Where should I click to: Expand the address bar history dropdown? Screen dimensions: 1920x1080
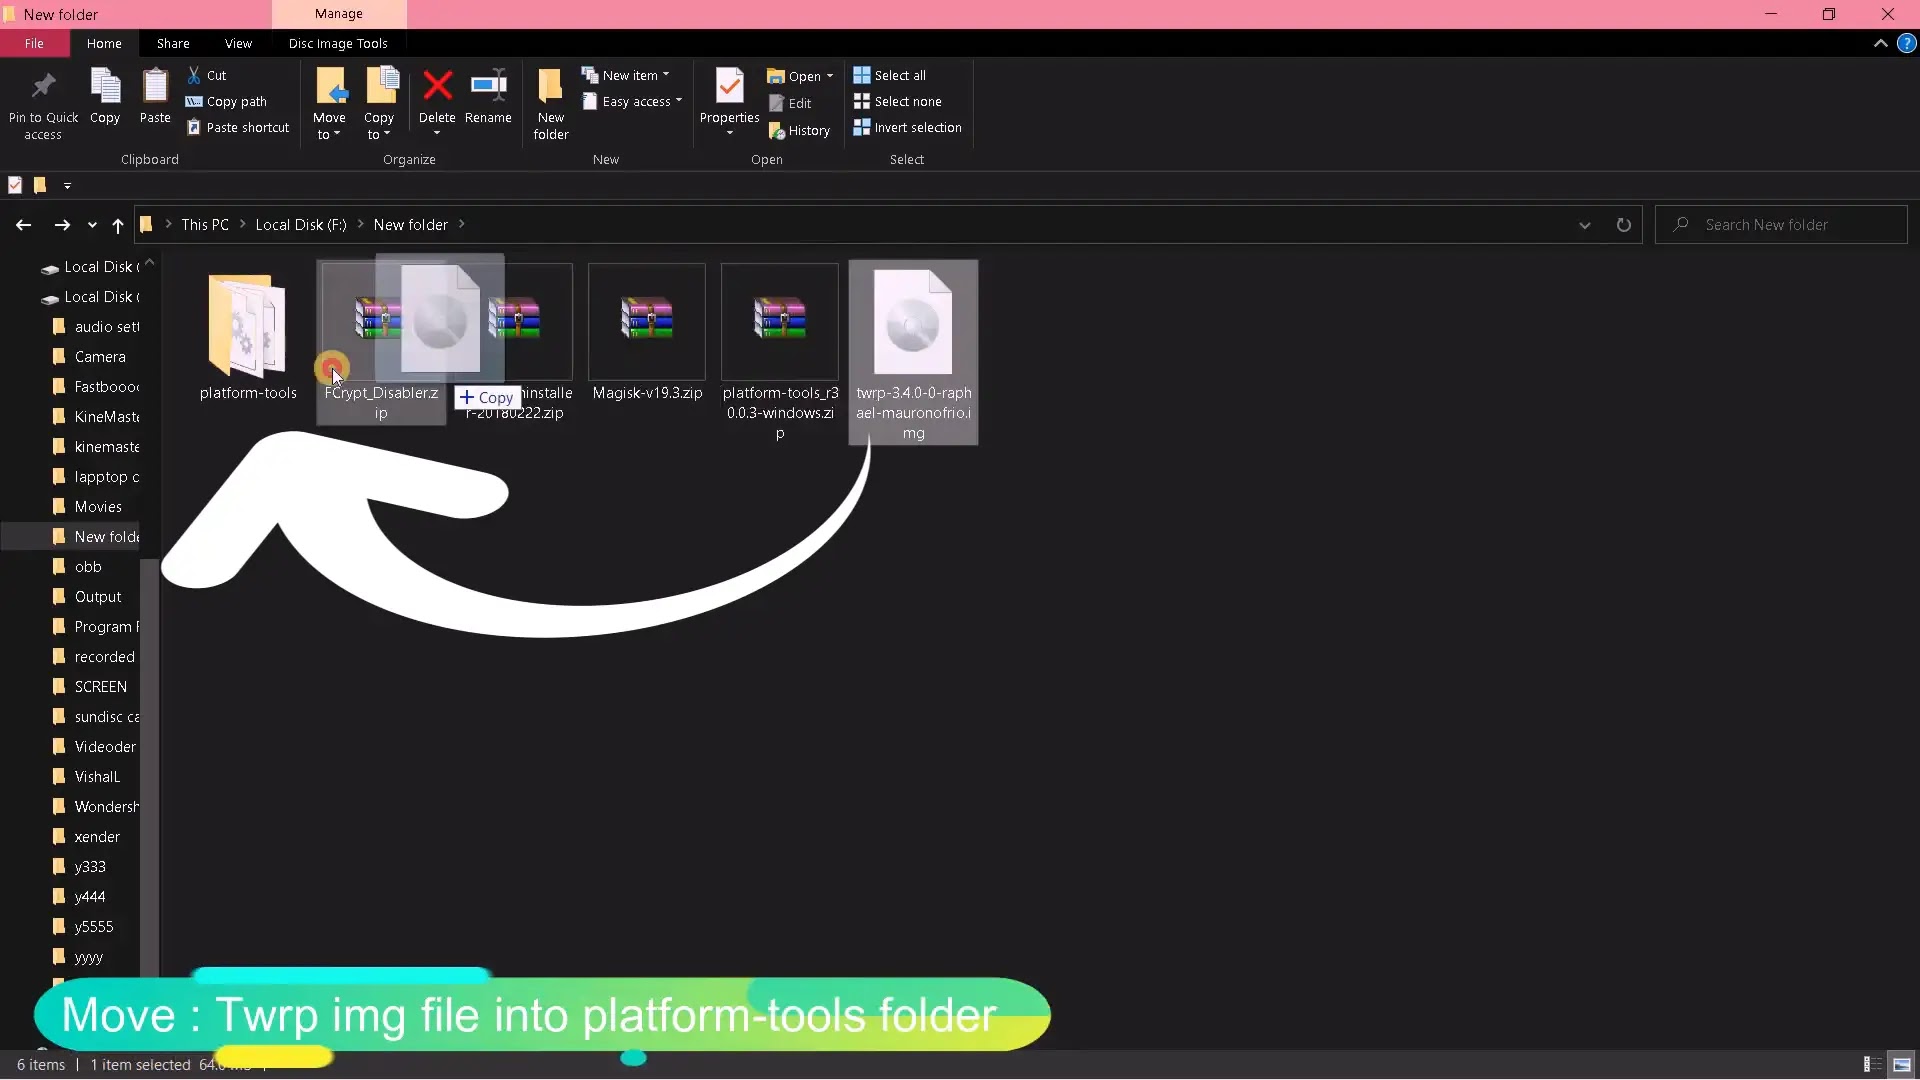click(x=1584, y=225)
